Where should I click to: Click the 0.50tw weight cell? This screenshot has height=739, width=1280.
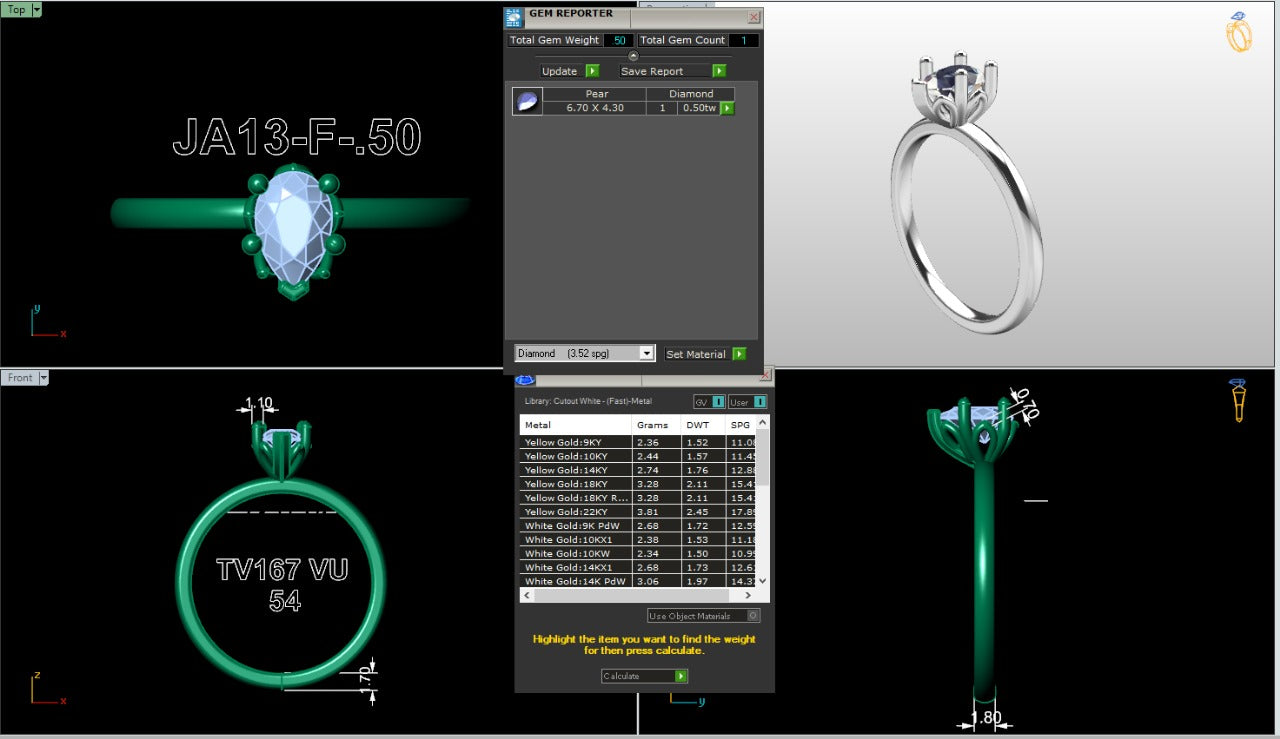pyautogui.click(x=699, y=108)
